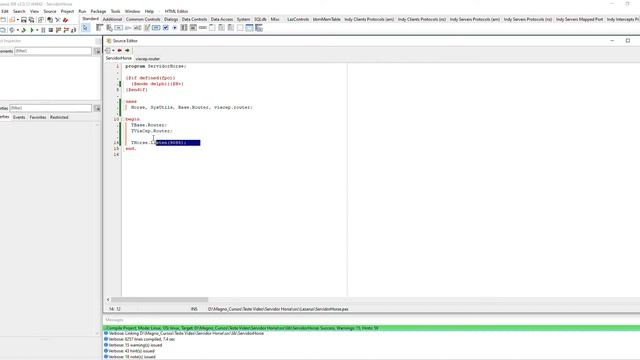Pick the TToggleBox component icon
The width and height of the screenshot is (640, 360).
click(156, 28)
